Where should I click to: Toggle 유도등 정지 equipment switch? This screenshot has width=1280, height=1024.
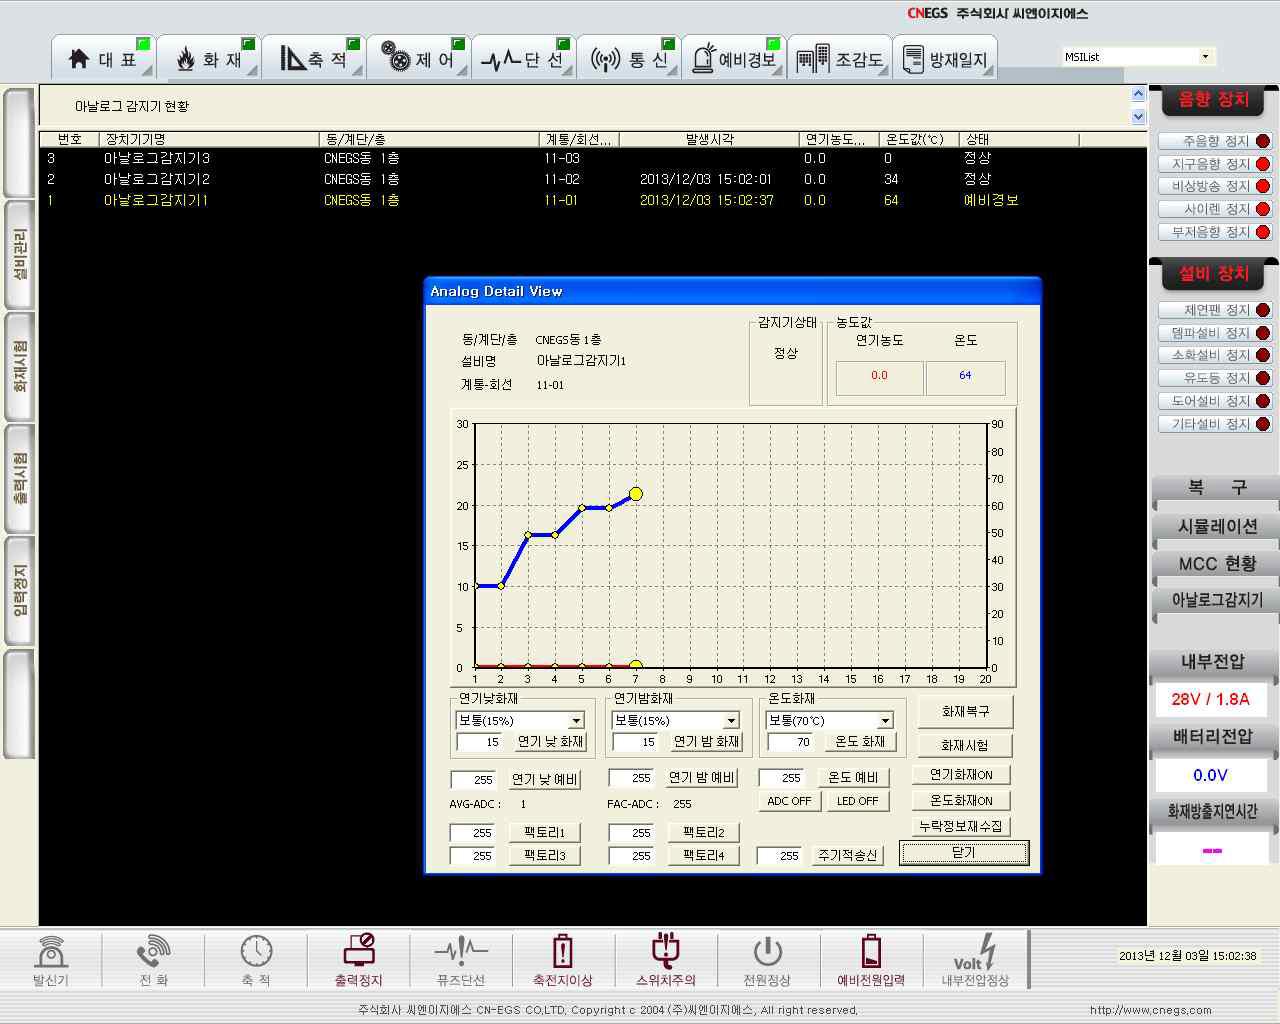(x=1215, y=378)
